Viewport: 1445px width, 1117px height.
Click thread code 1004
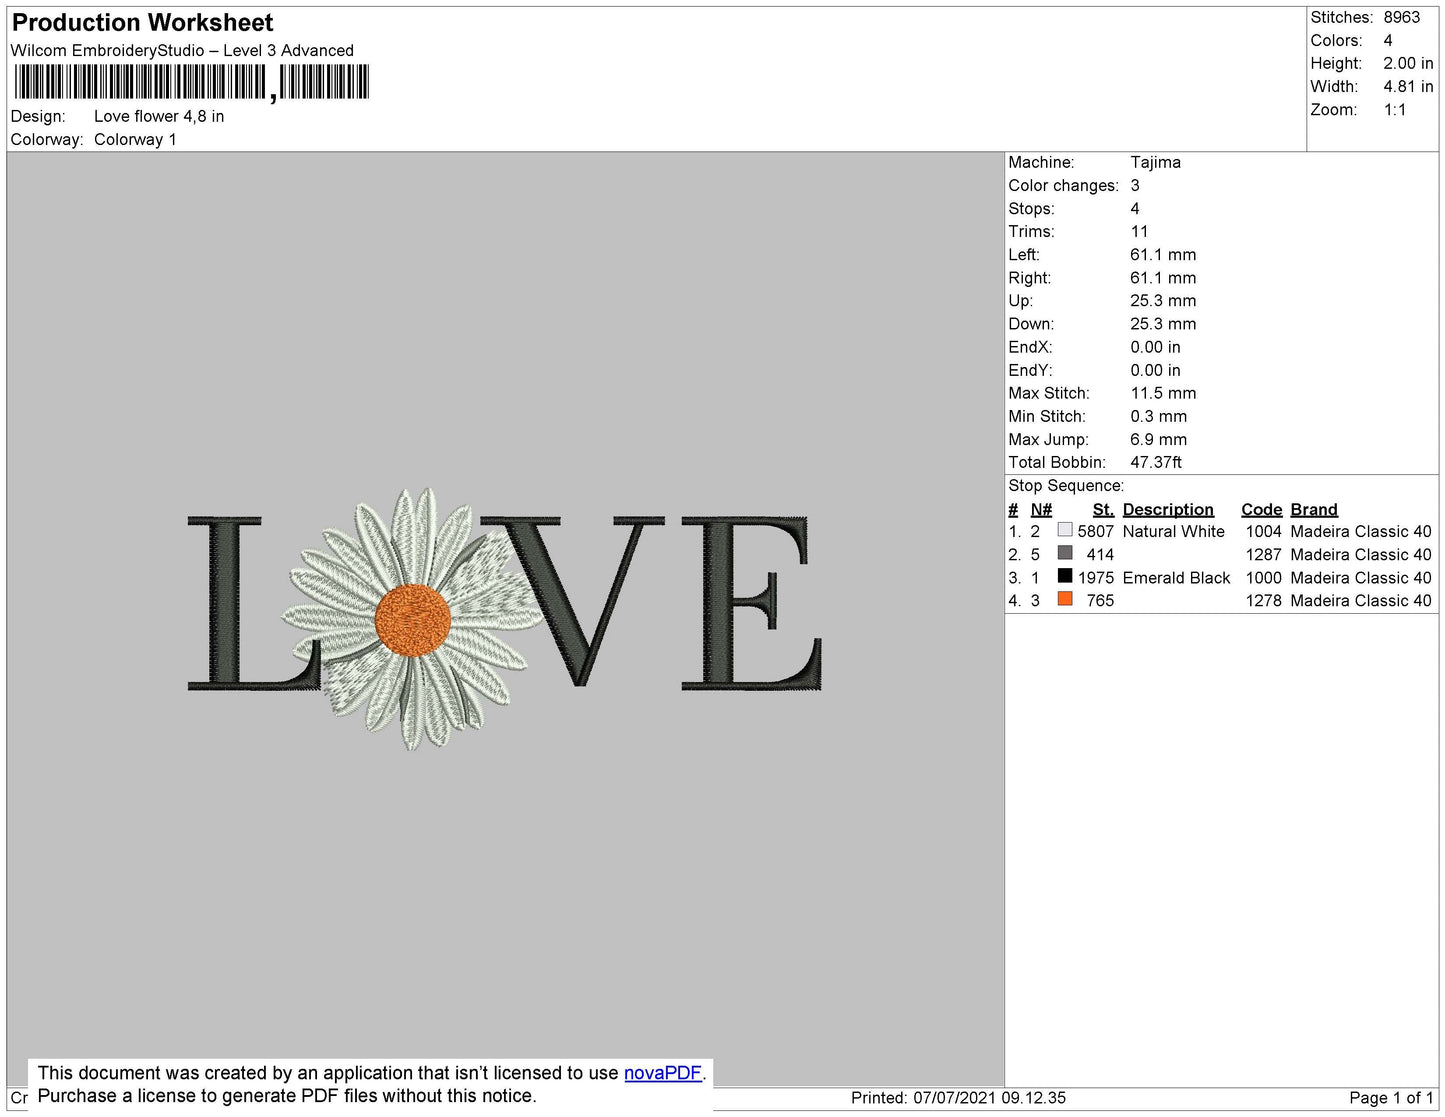tap(1263, 531)
